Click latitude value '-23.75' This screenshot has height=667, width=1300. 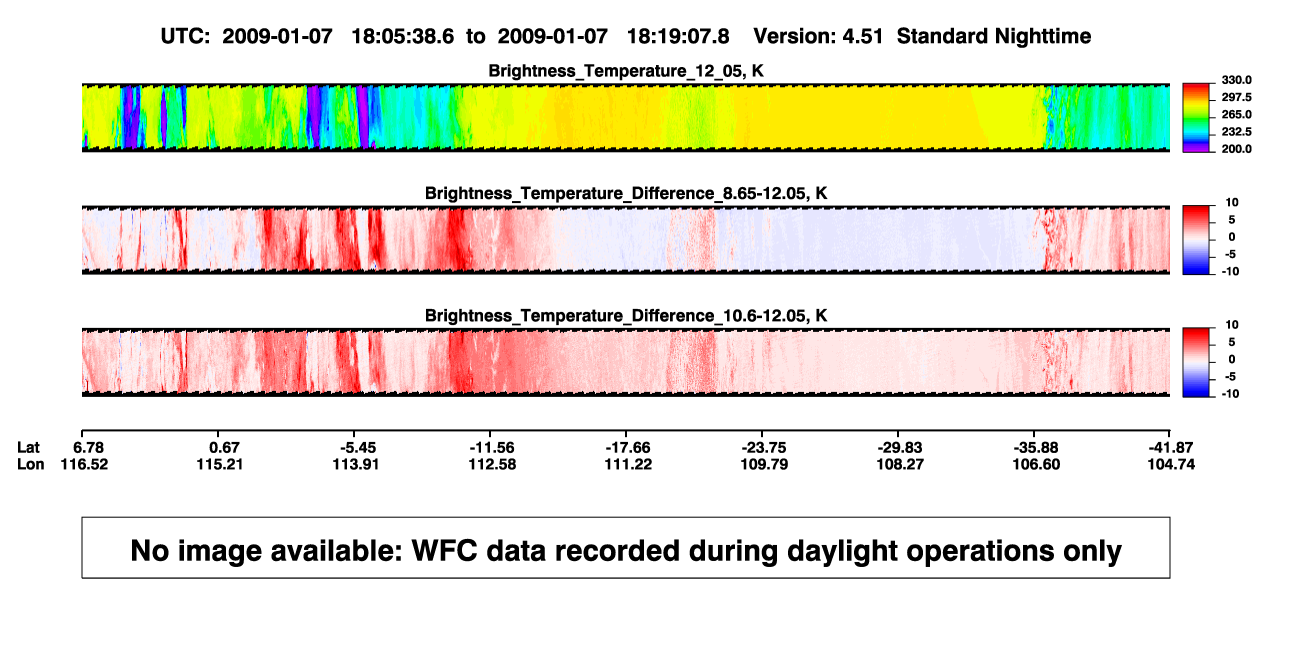coord(763,447)
